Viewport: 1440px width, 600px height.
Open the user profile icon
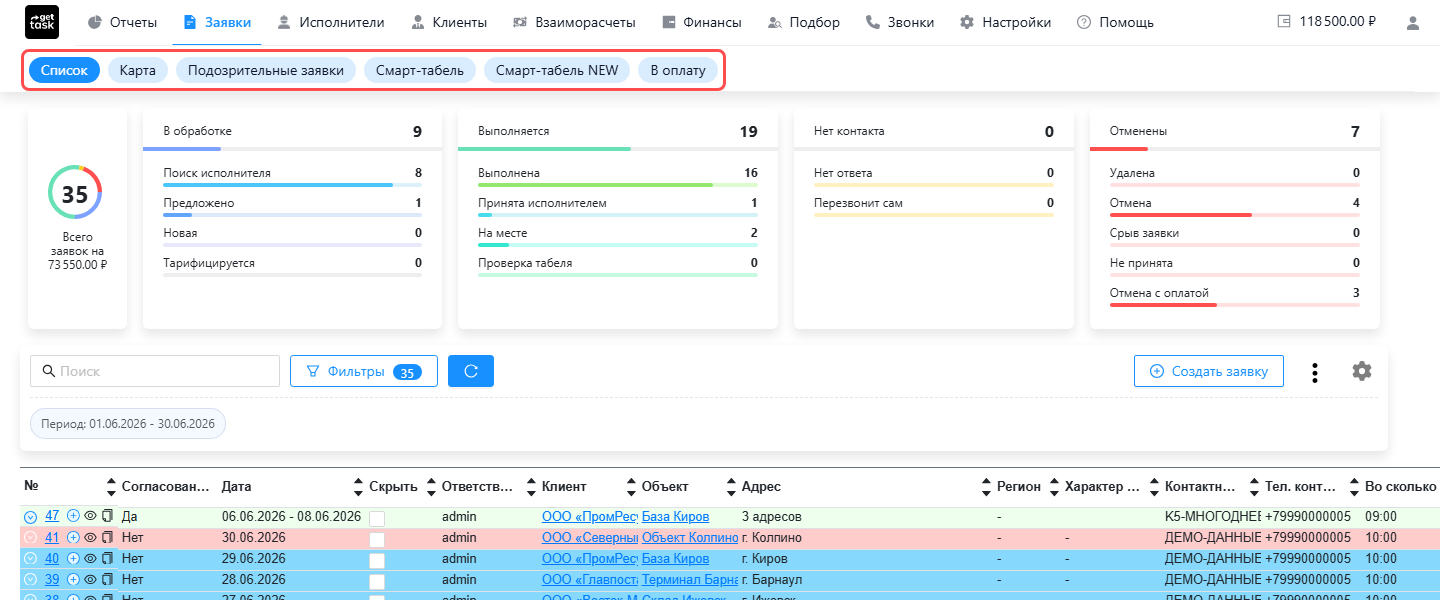click(1413, 23)
